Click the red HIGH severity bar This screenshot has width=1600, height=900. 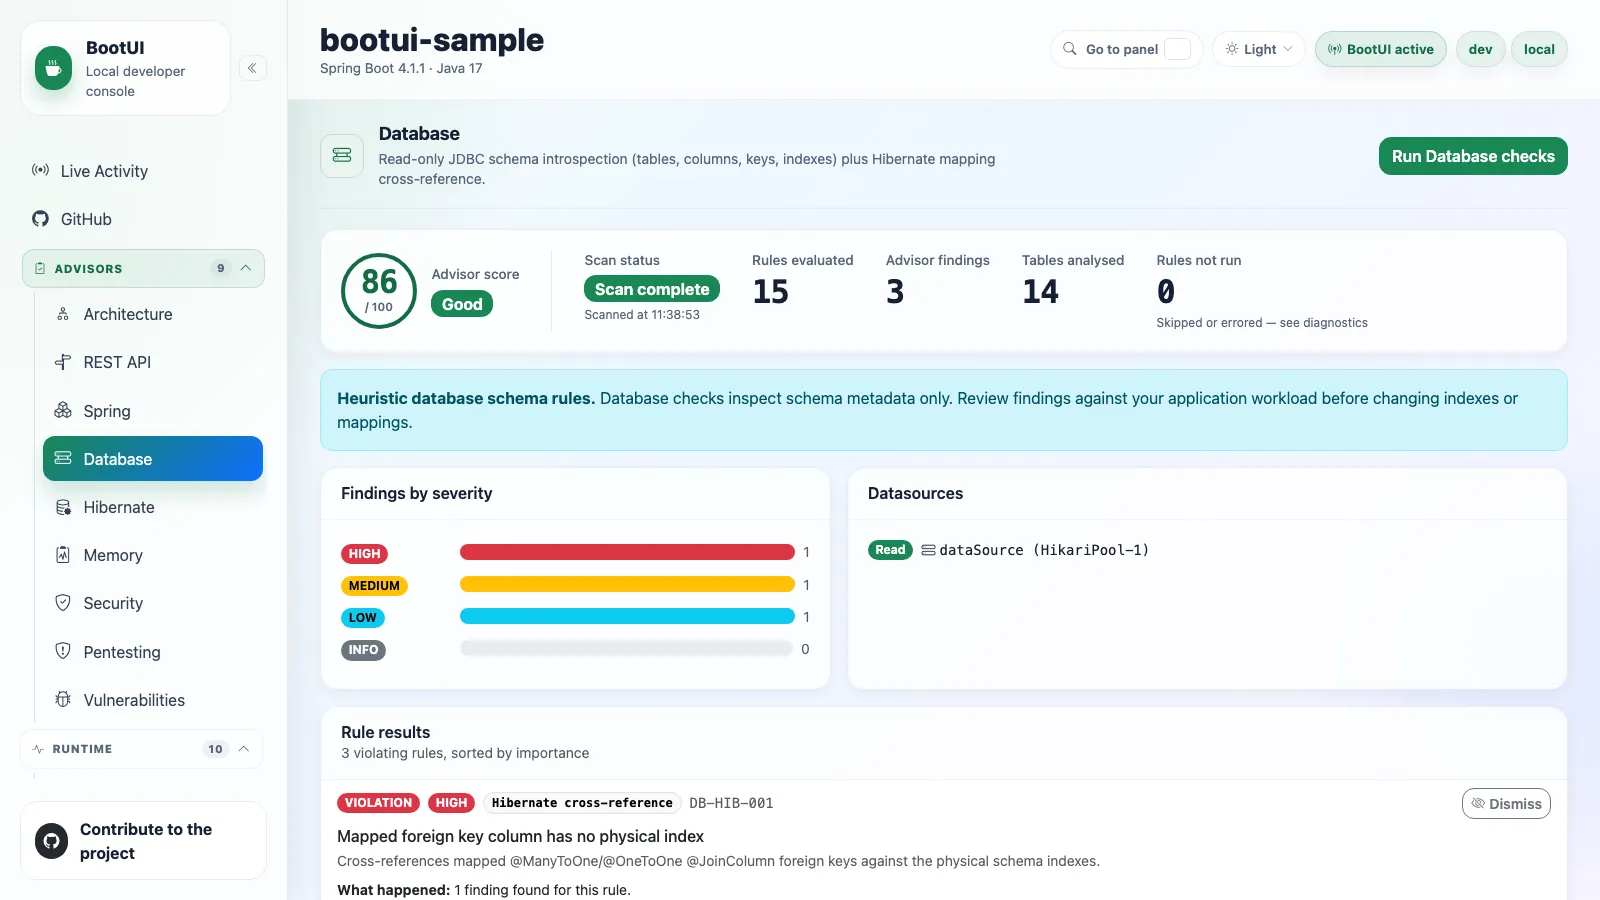click(627, 552)
